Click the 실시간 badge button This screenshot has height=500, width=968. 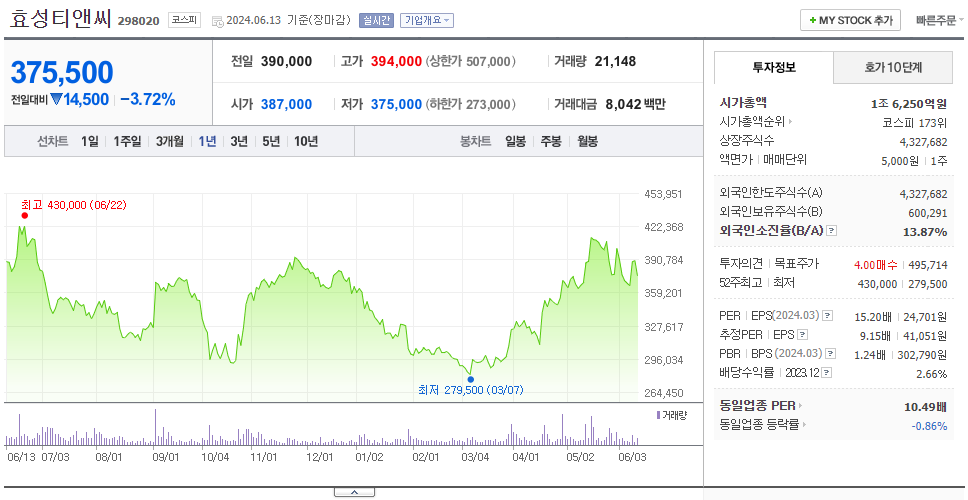tap(377, 20)
